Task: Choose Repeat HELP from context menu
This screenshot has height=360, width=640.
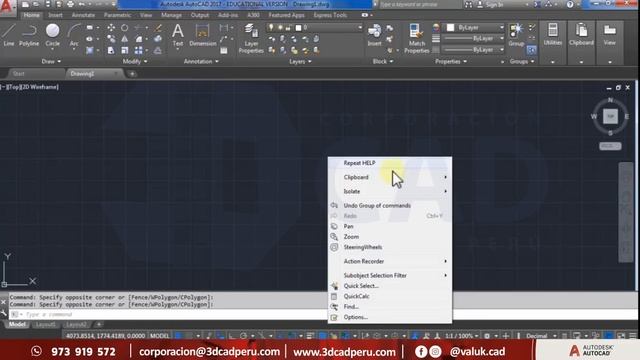Action: pos(390,163)
